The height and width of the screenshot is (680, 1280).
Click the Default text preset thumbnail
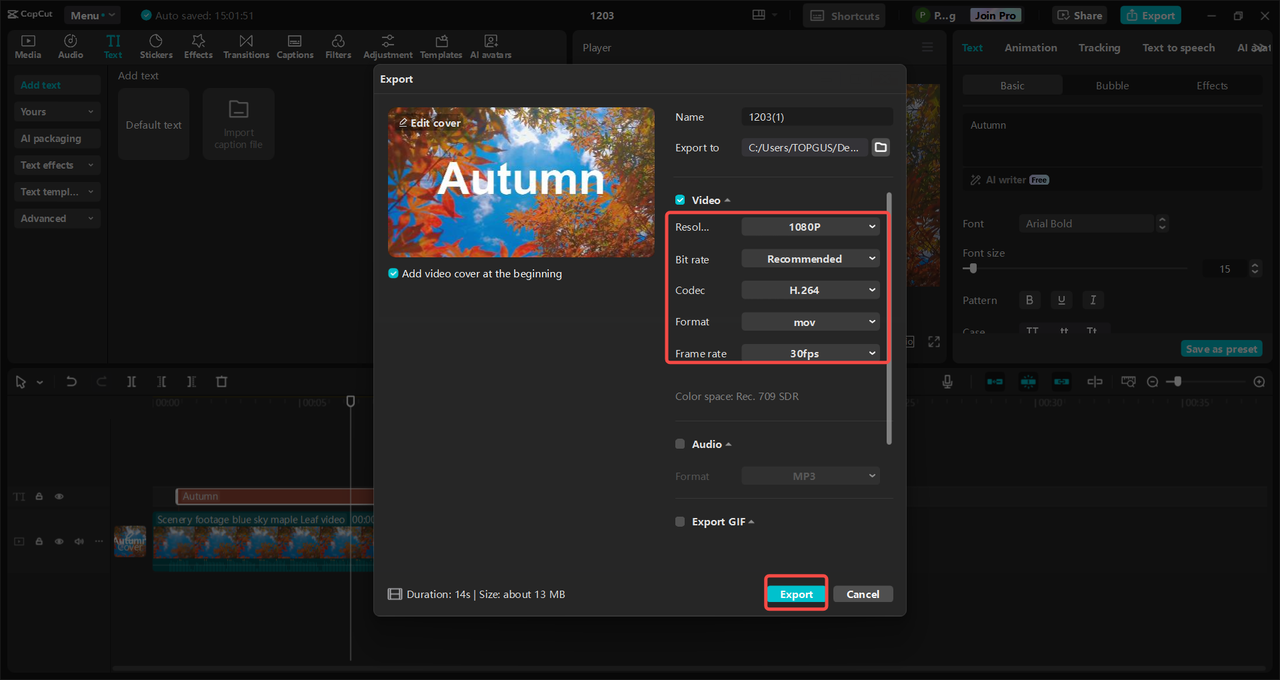tap(153, 124)
